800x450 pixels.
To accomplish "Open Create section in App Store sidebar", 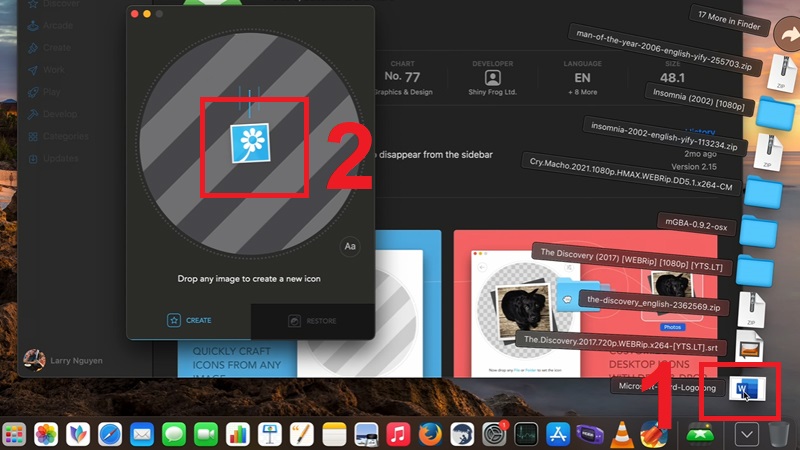I will (49, 48).
